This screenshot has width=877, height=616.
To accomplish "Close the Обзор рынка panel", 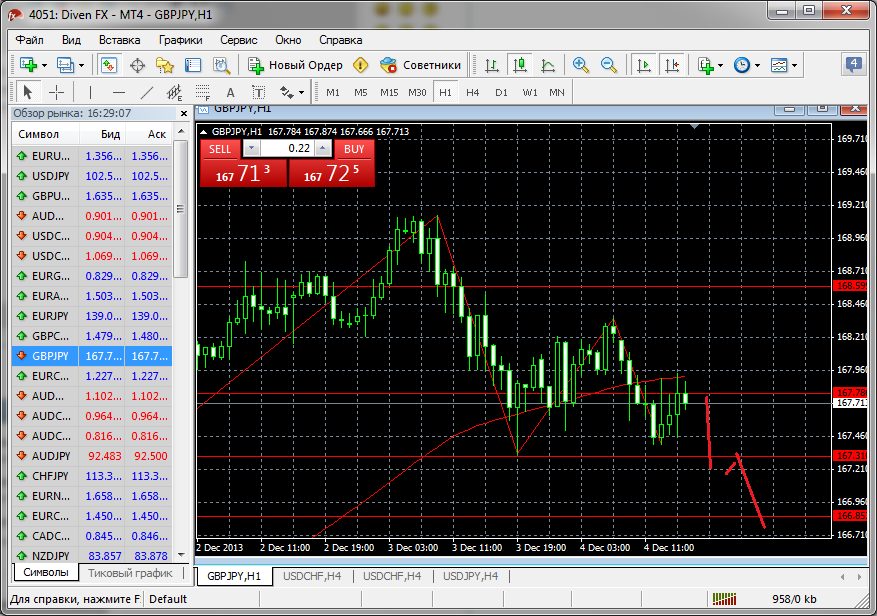I will 183,113.
